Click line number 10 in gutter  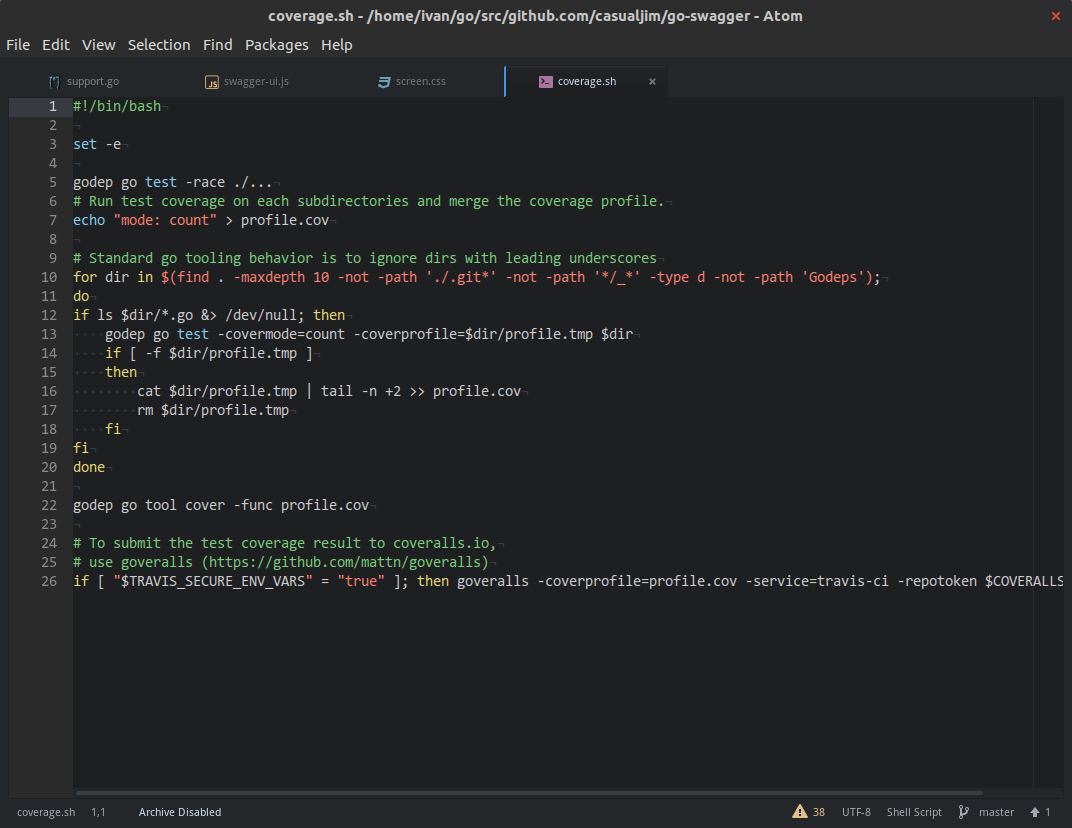(x=49, y=278)
